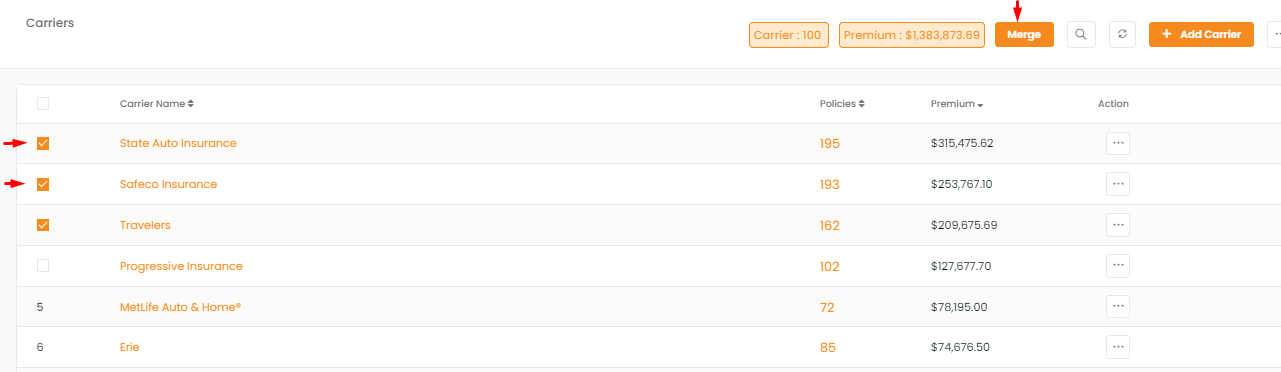The image size is (1281, 372).
Task: Open action menu for Erie row
Action: pyautogui.click(x=1118, y=347)
